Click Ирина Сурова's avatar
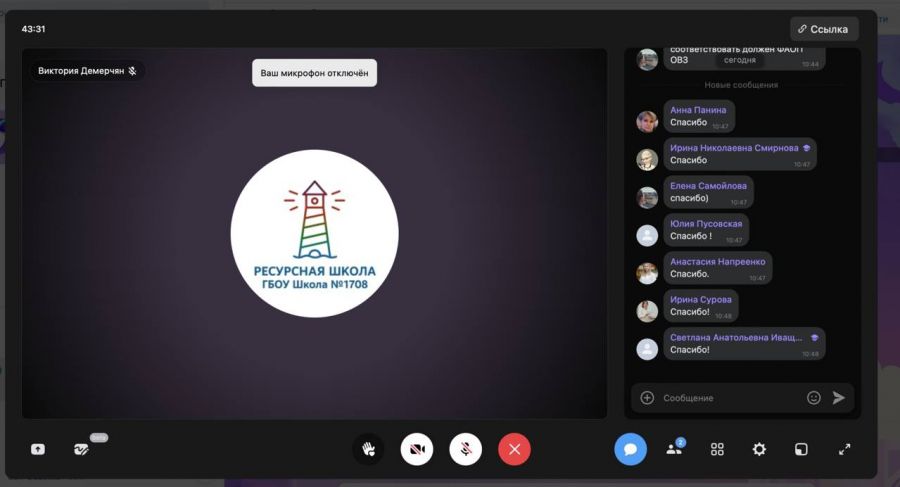Image resolution: width=900 pixels, height=487 pixels. tap(647, 311)
